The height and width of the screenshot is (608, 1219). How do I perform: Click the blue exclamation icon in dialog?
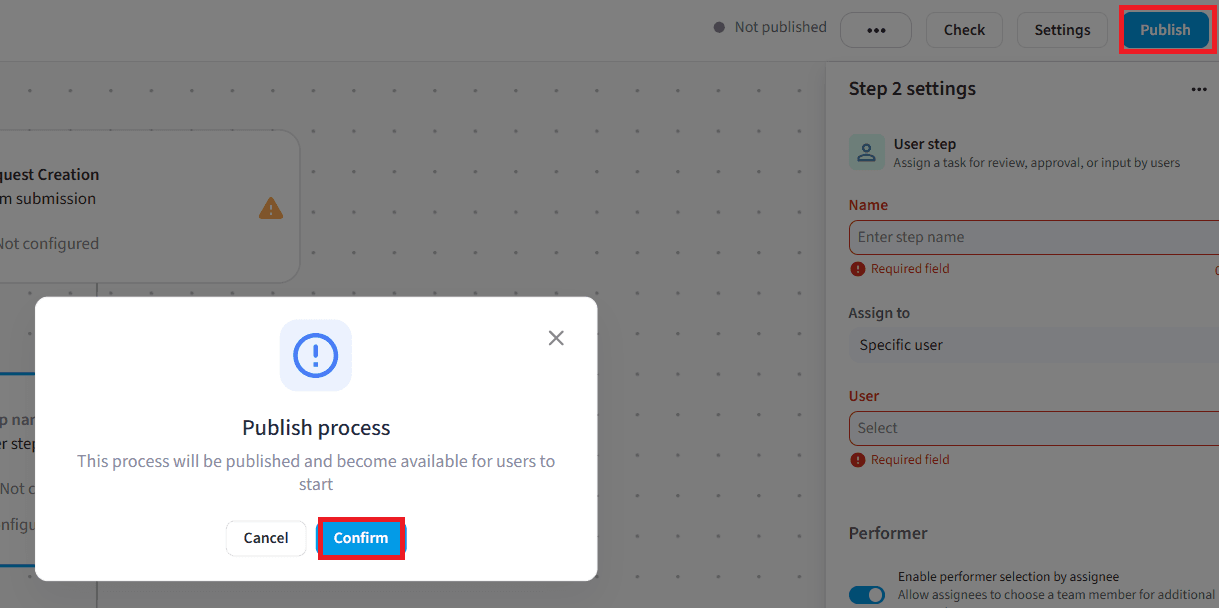click(316, 355)
